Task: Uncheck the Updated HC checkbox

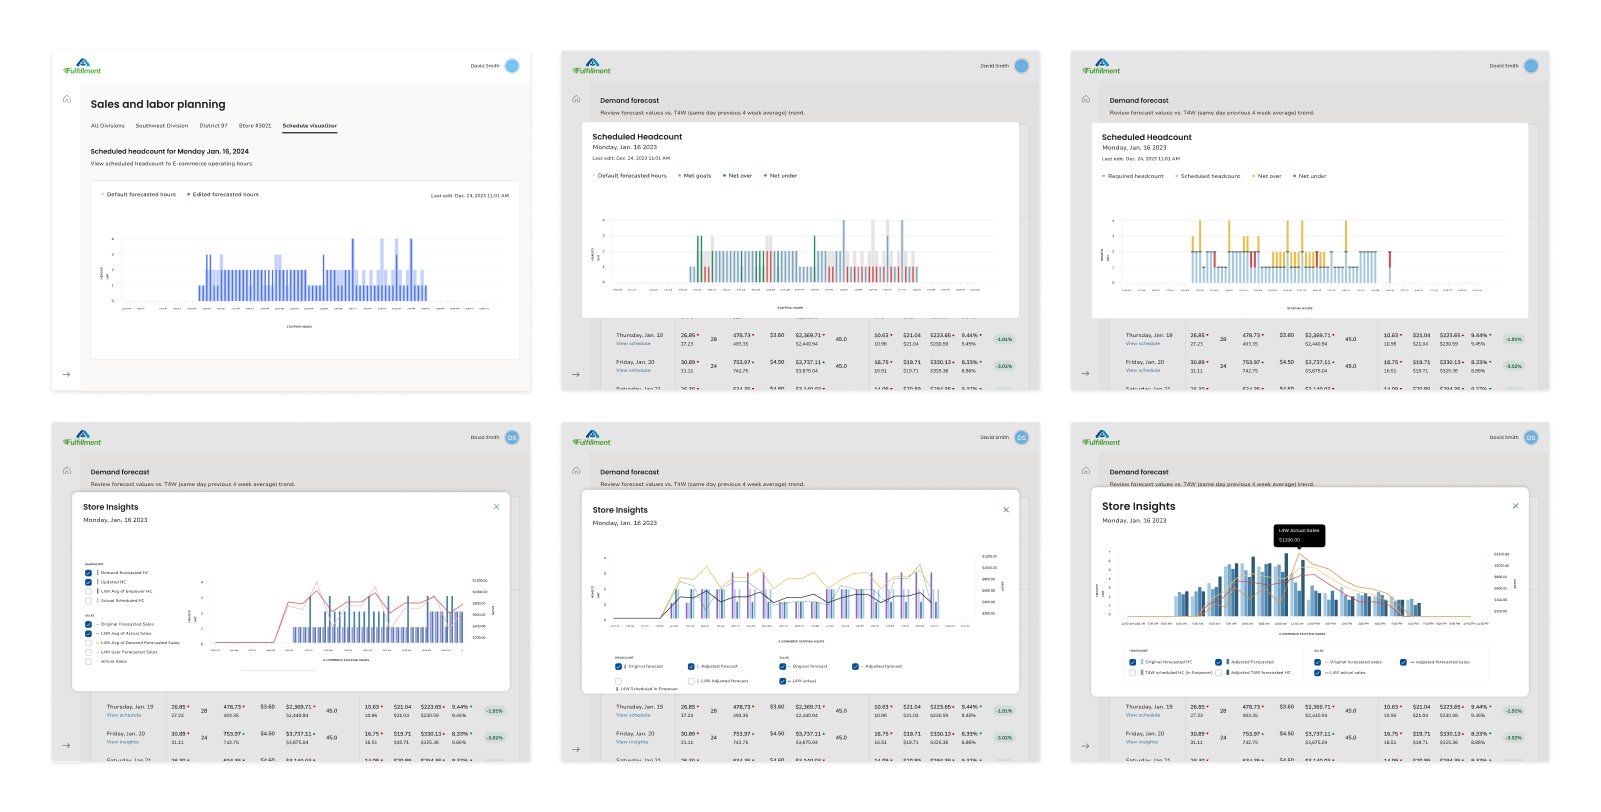Action: pos(88,582)
